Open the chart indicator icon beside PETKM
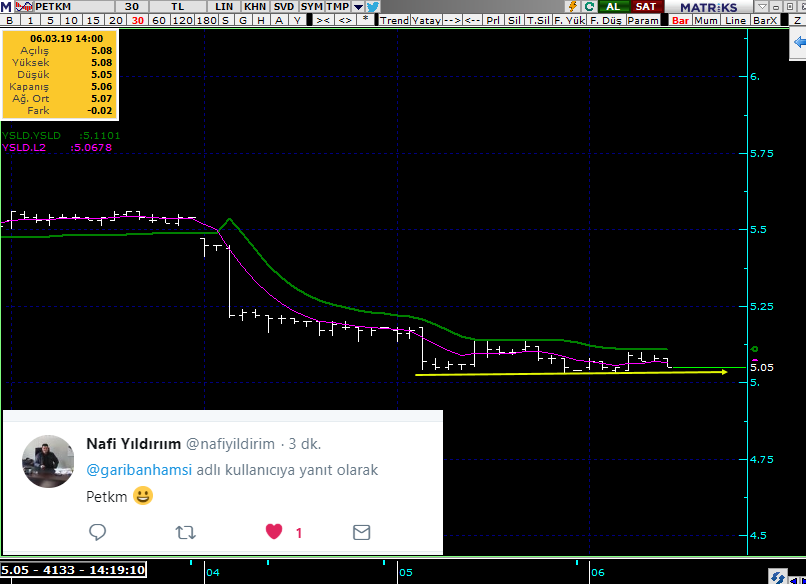Screen dimensions: 806x584 tap(24, 7)
